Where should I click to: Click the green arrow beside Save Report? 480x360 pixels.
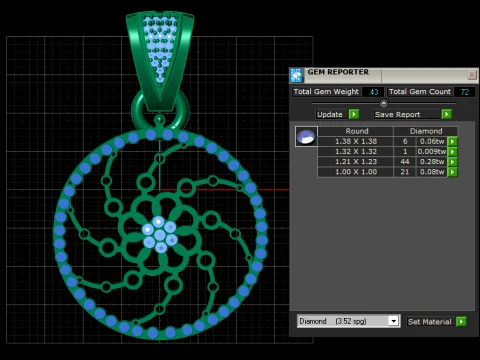[447, 114]
